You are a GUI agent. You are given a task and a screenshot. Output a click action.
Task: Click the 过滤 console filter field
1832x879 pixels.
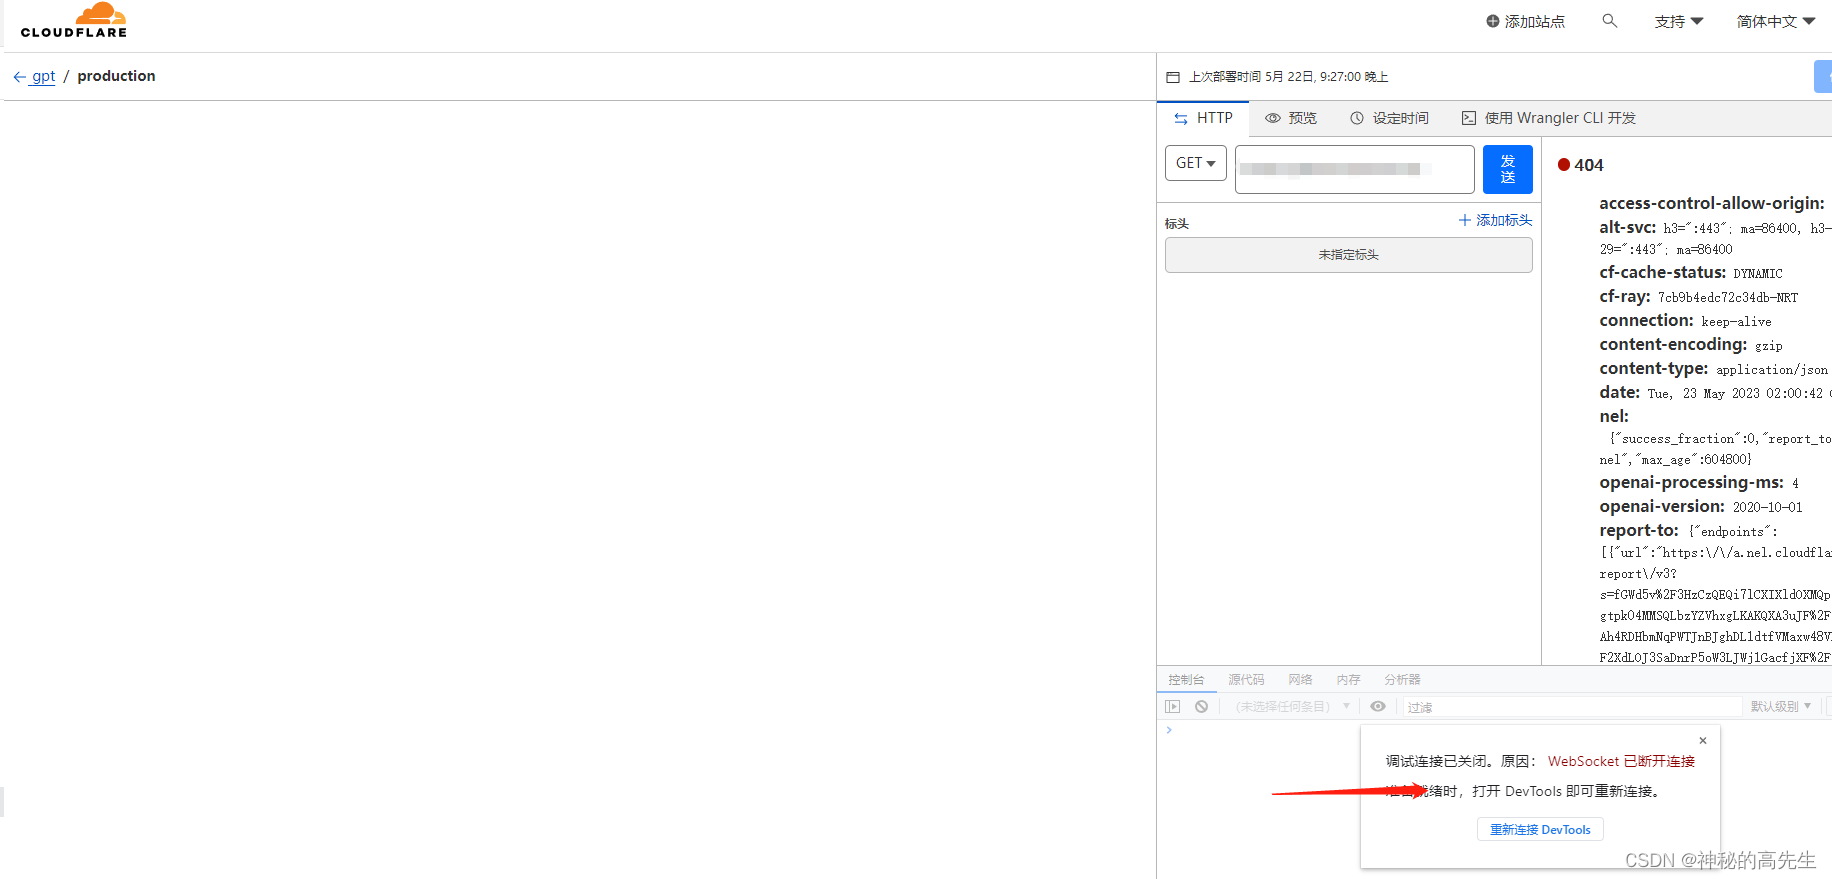click(1573, 707)
